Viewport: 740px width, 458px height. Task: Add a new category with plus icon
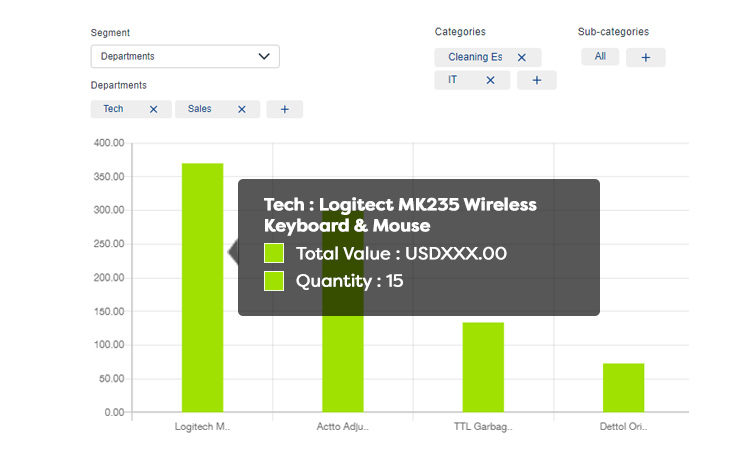[537, 80]
